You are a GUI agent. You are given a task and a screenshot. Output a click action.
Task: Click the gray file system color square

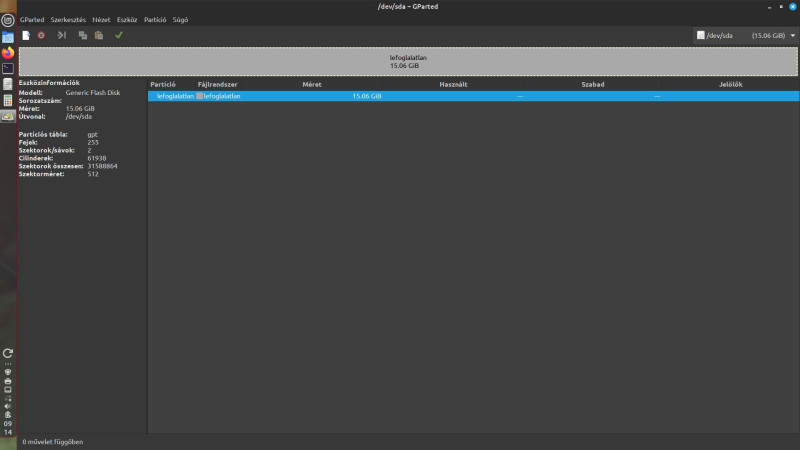[x=199, y=96]
